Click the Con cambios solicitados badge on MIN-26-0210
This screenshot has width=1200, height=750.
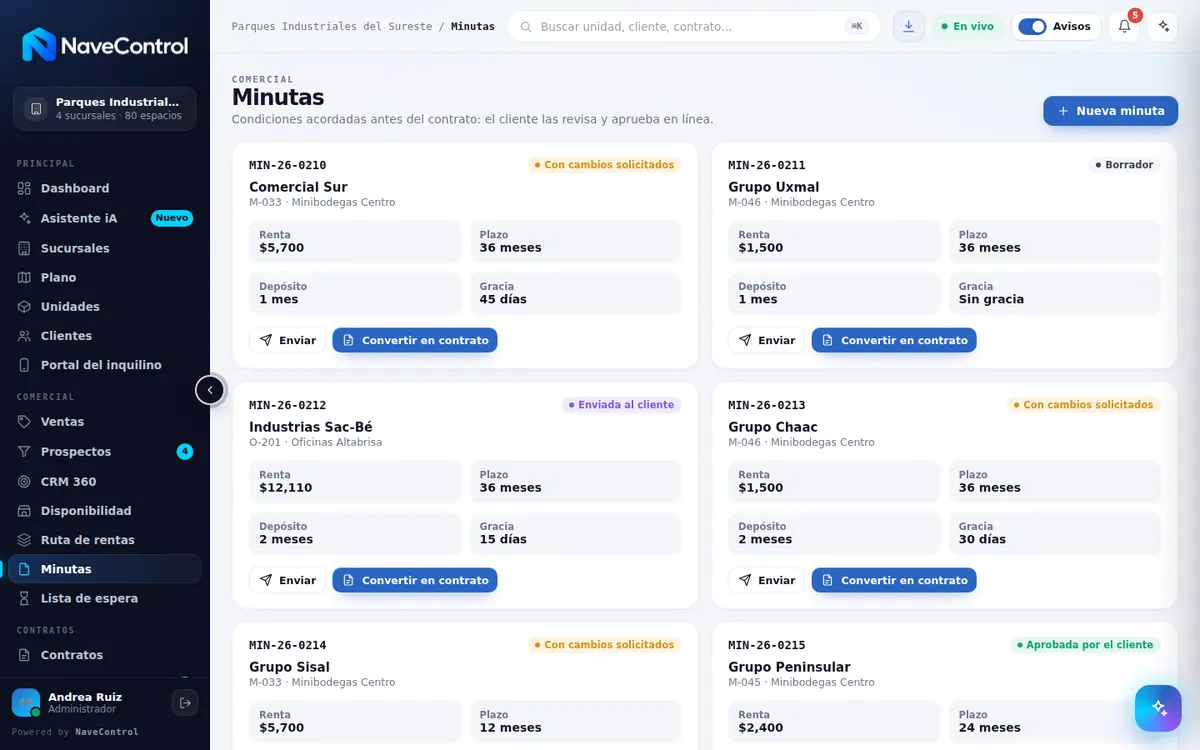coord(604,165)
